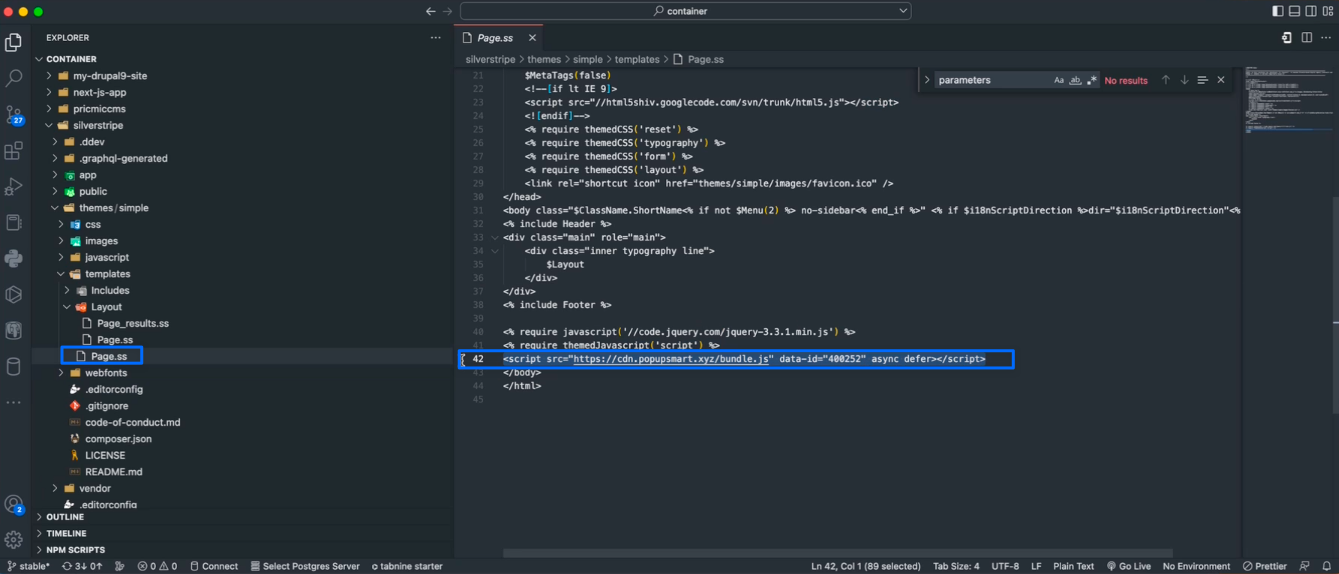Expand the TIMELINE section
This screenshot has width=1339, height=574.
click(x=66, y=533)
